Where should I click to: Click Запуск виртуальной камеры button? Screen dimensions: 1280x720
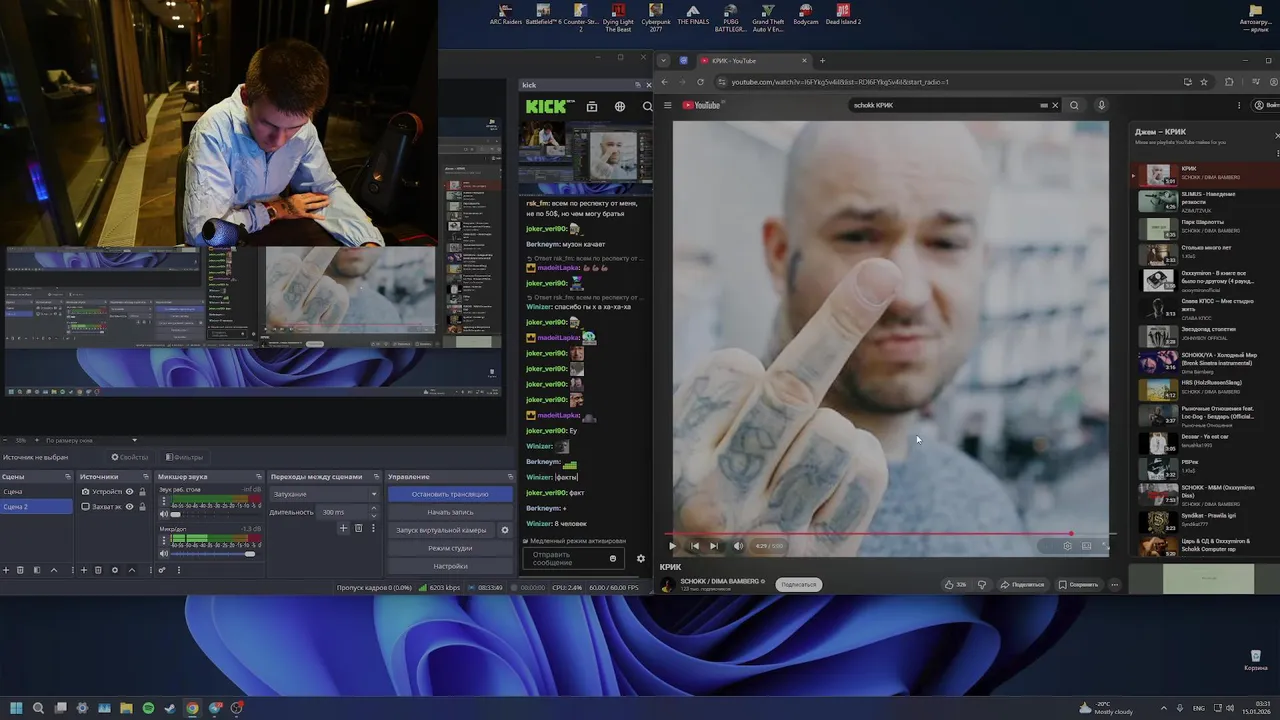point(441,530)
